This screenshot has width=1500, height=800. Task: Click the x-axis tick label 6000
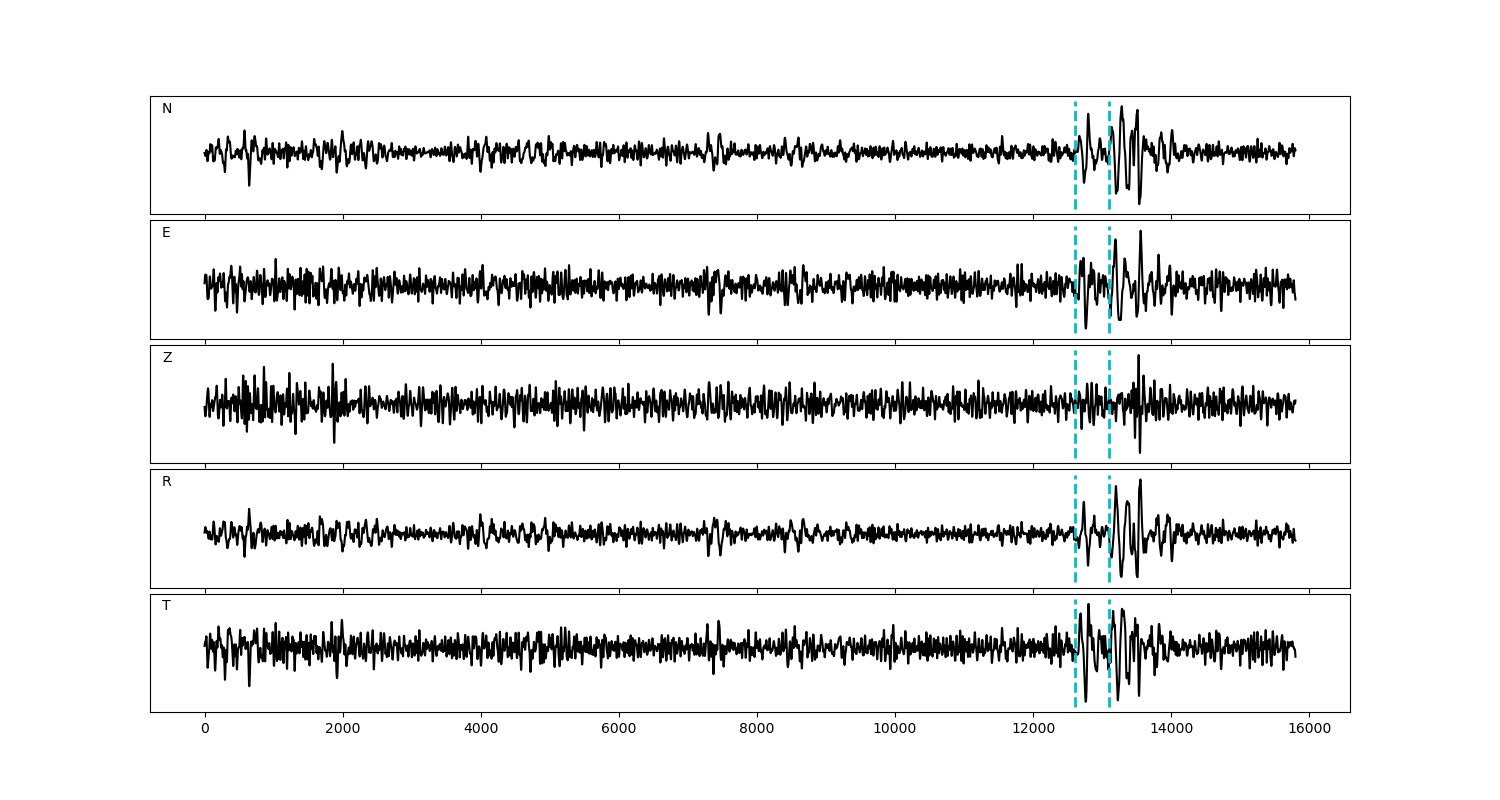click(619, 730)
